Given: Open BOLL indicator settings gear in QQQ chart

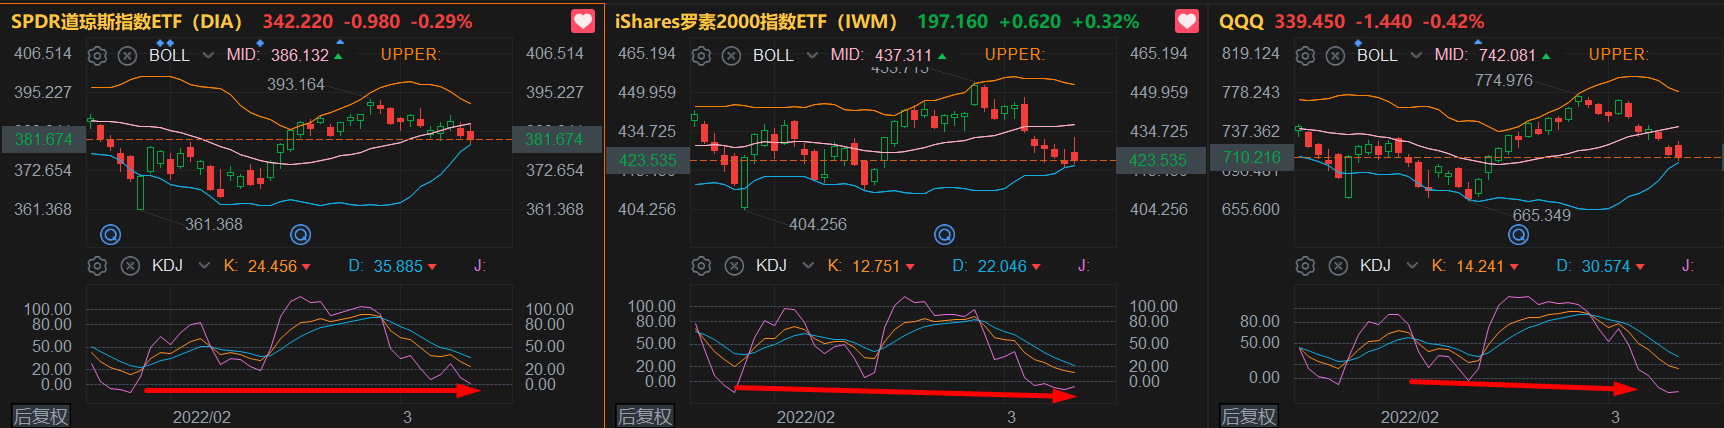Looking at the screenshot, I should pos(1305,56).
